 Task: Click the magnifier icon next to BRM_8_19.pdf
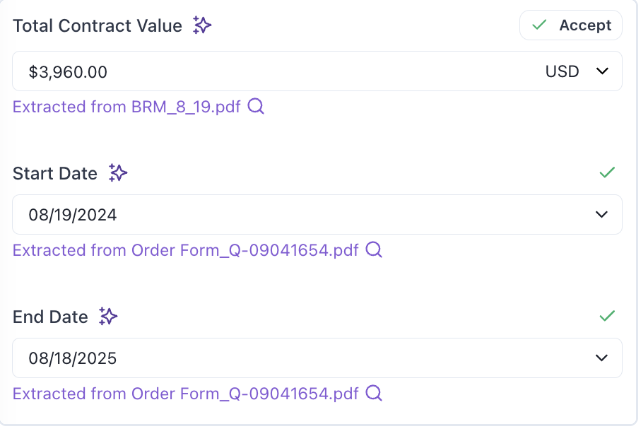coord(256,107)
